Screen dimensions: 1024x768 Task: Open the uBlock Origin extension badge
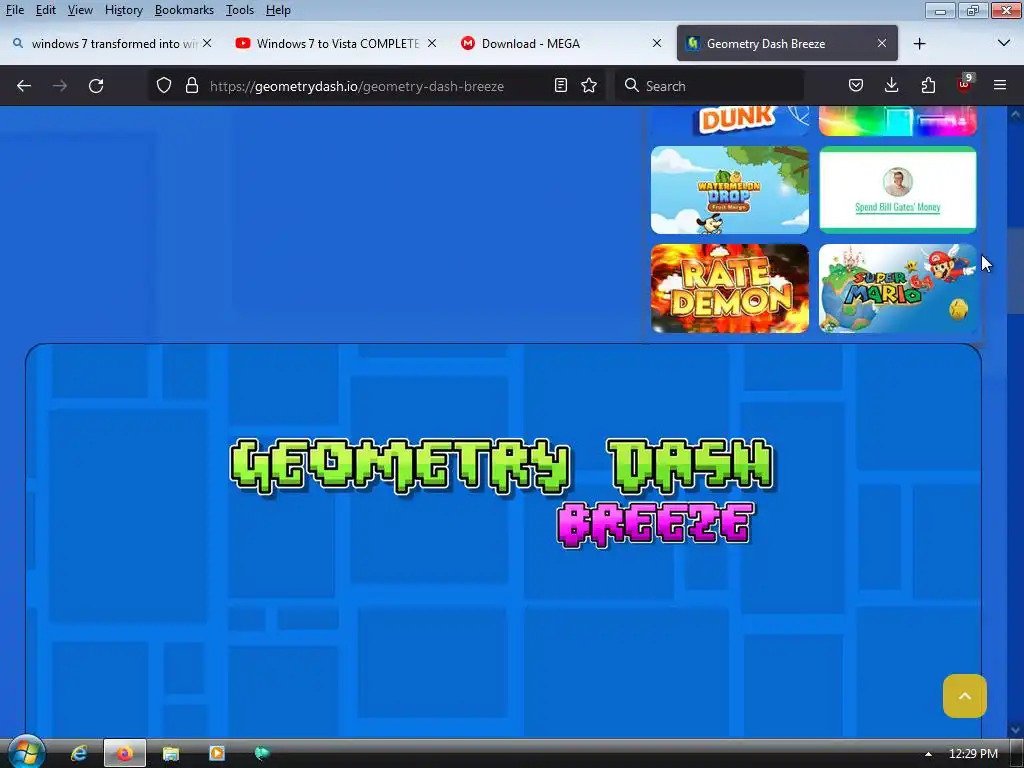tap(965, 84)
